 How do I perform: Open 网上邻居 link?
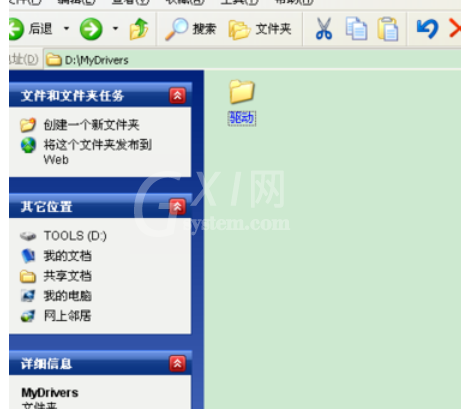68,315
